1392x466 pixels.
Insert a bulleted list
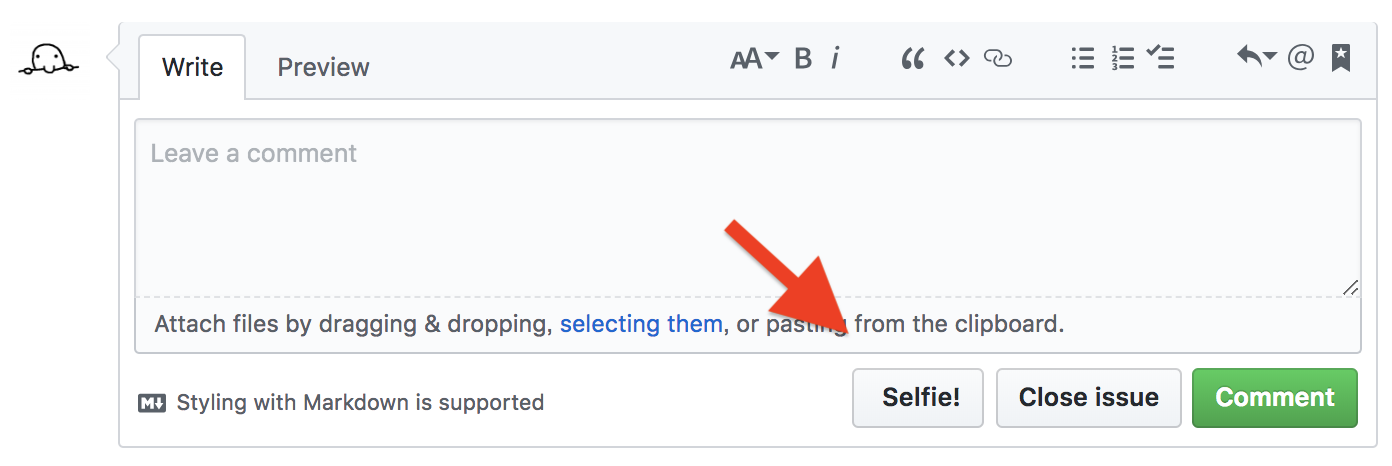click(1082, 59)
